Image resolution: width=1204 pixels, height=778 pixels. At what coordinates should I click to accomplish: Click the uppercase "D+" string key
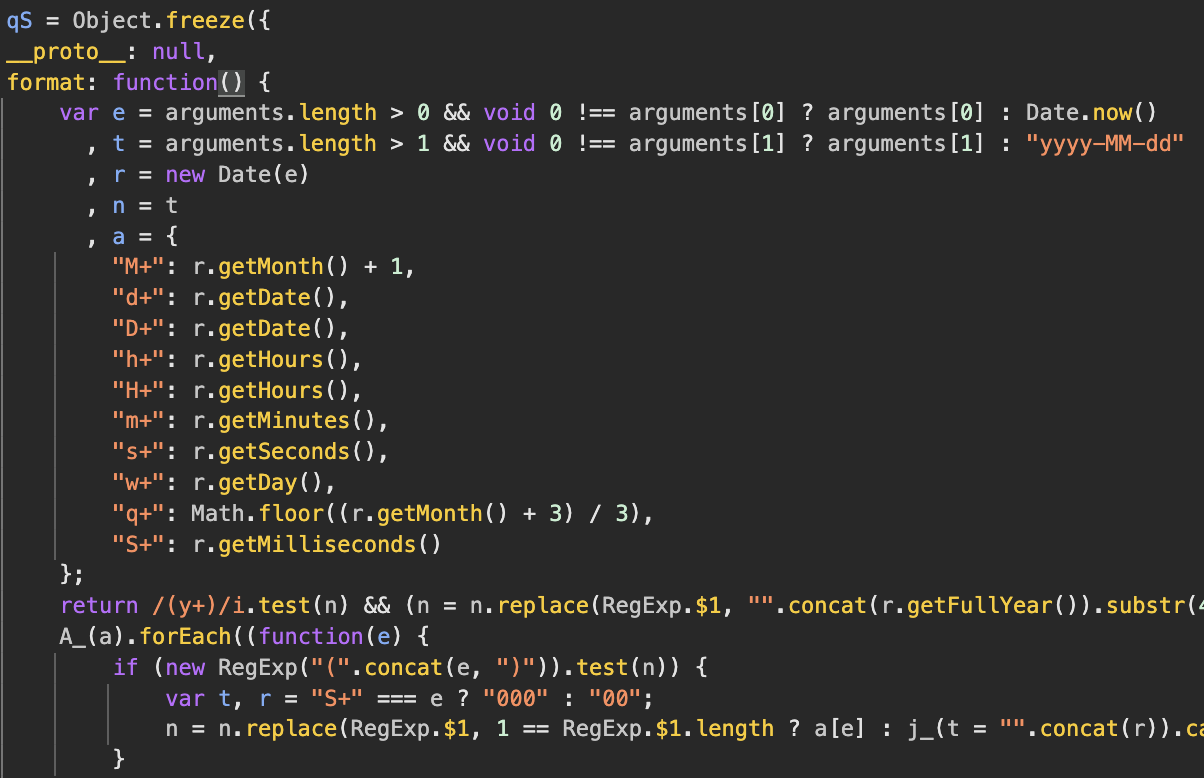tap(139, 329)
